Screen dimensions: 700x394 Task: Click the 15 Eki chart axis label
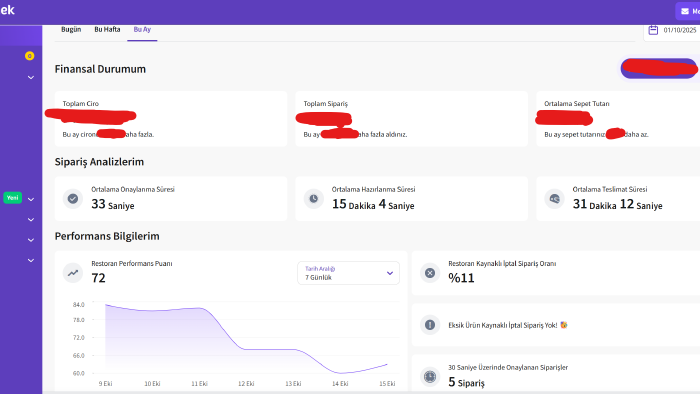(x=387, y=384)
